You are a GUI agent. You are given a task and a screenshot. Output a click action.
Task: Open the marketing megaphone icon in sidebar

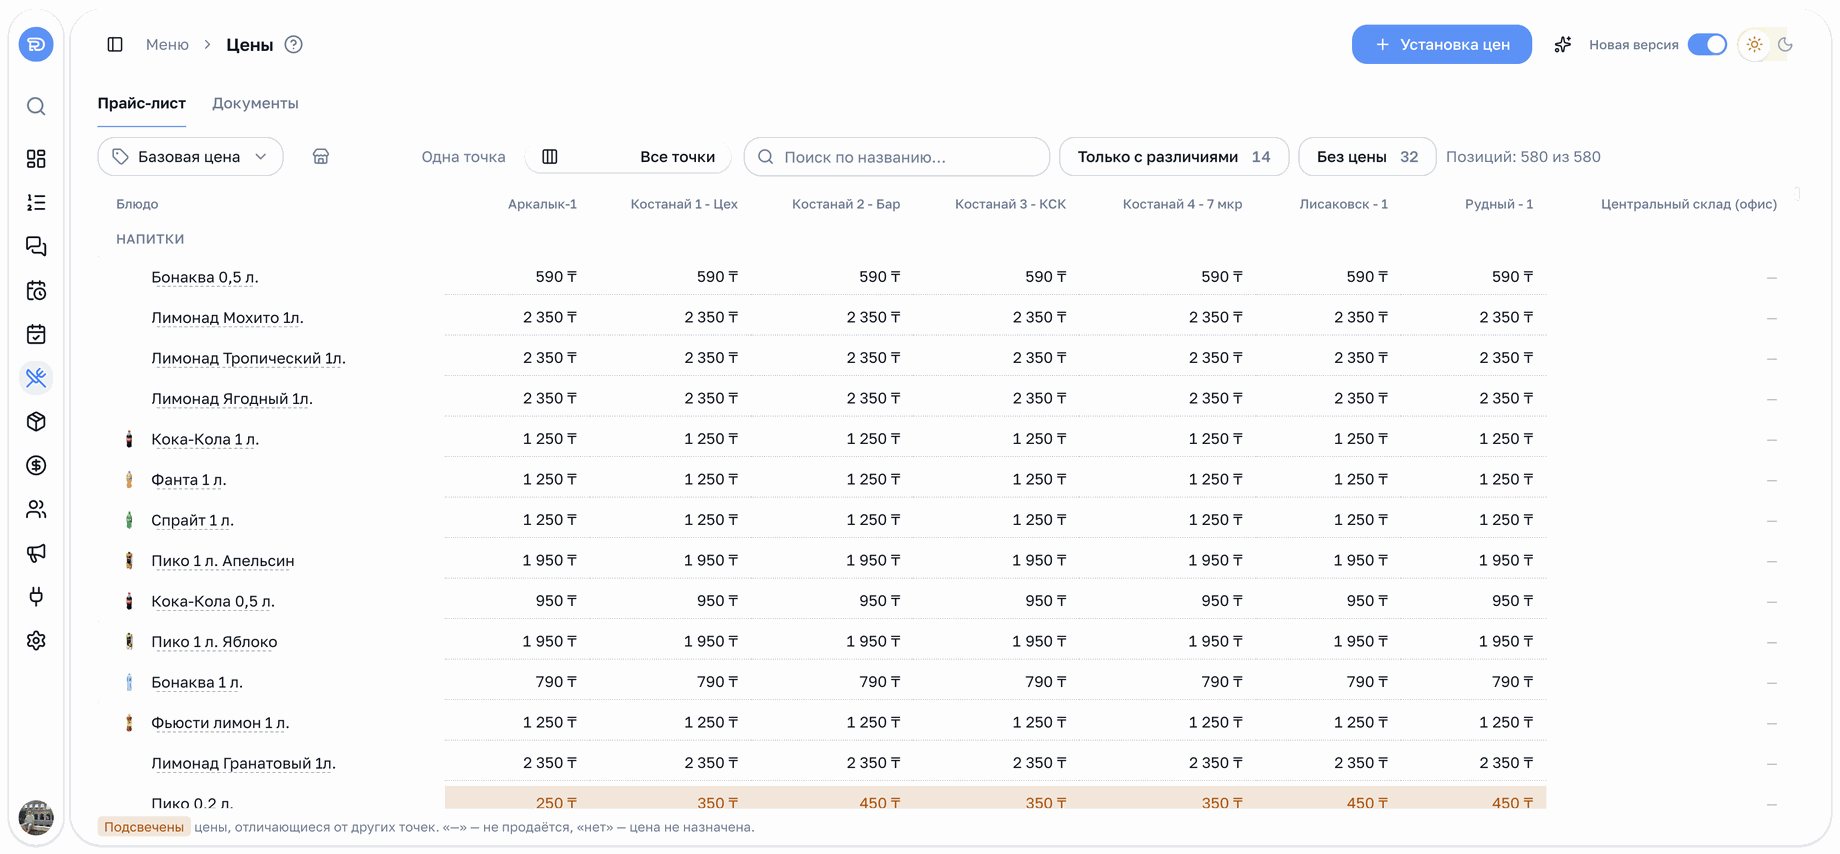pos(36,553)
